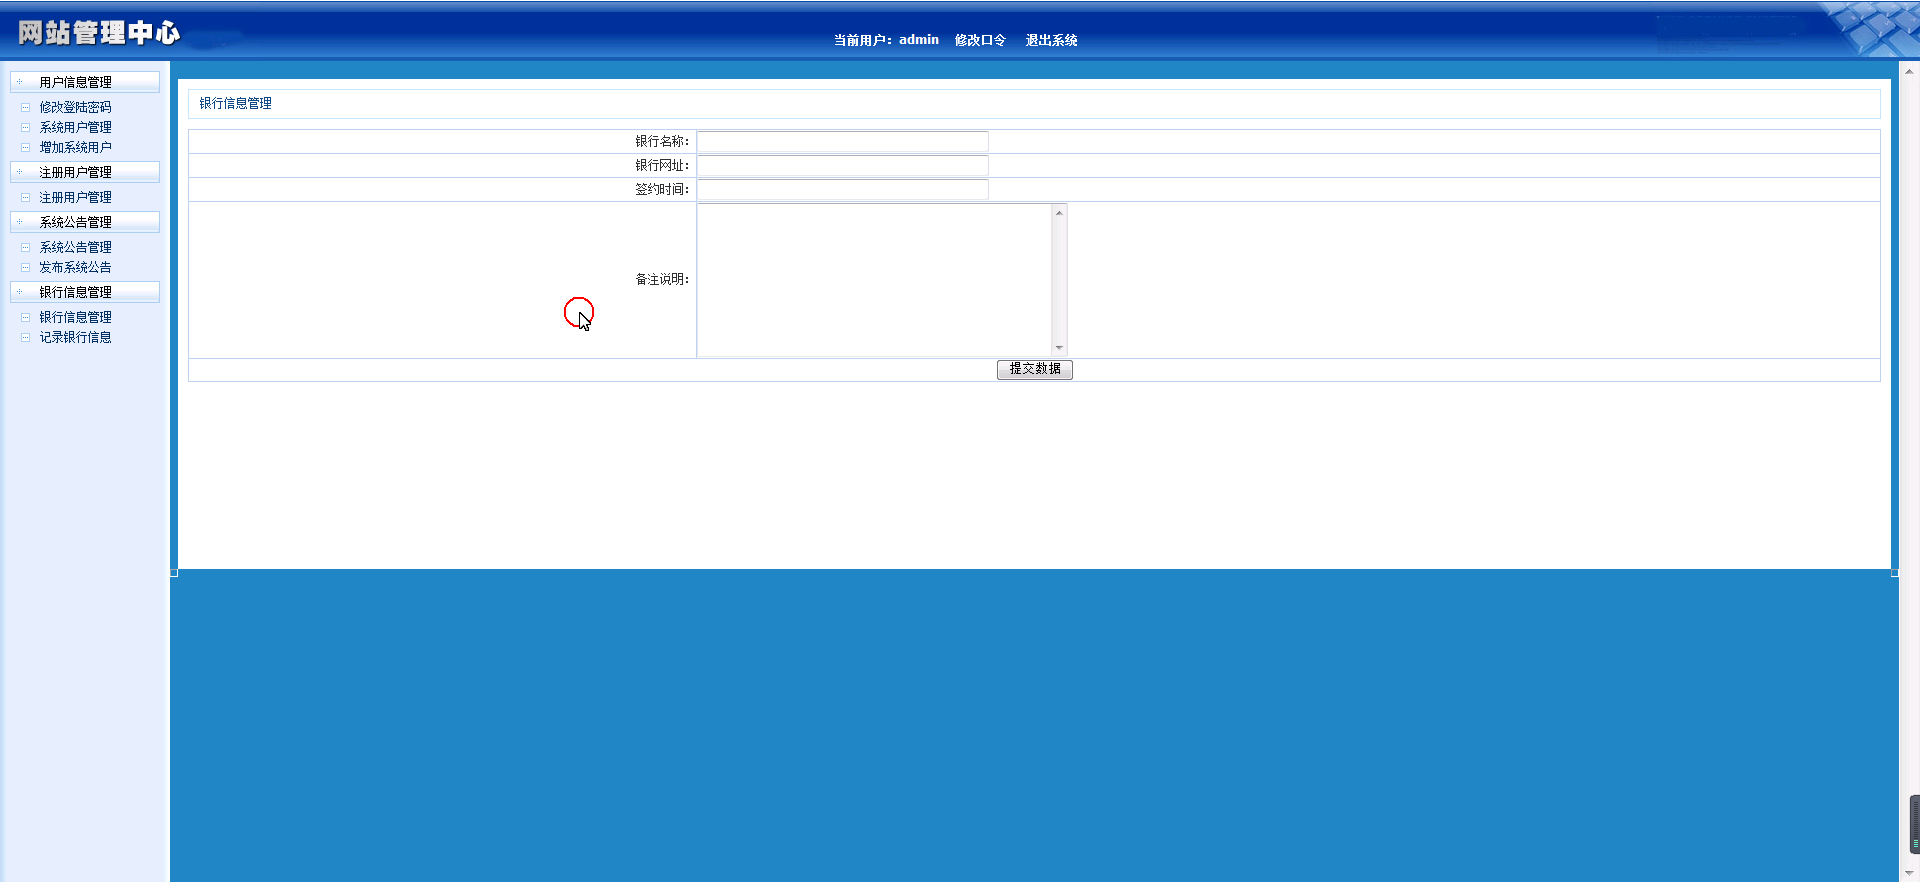Collapse the 银行信息管理 sidebar section header

(85, 292)
